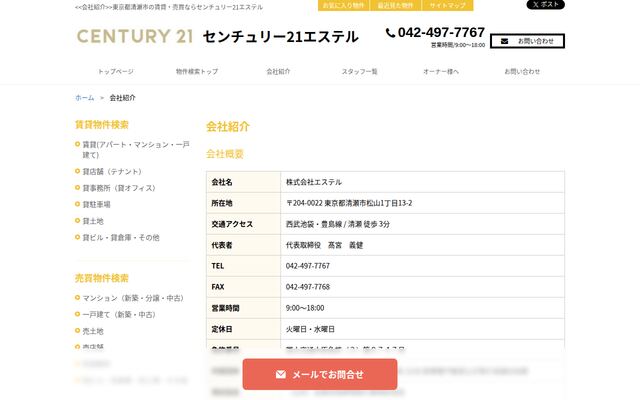Open 物件検索トップ in navigation

click(197, 71)
